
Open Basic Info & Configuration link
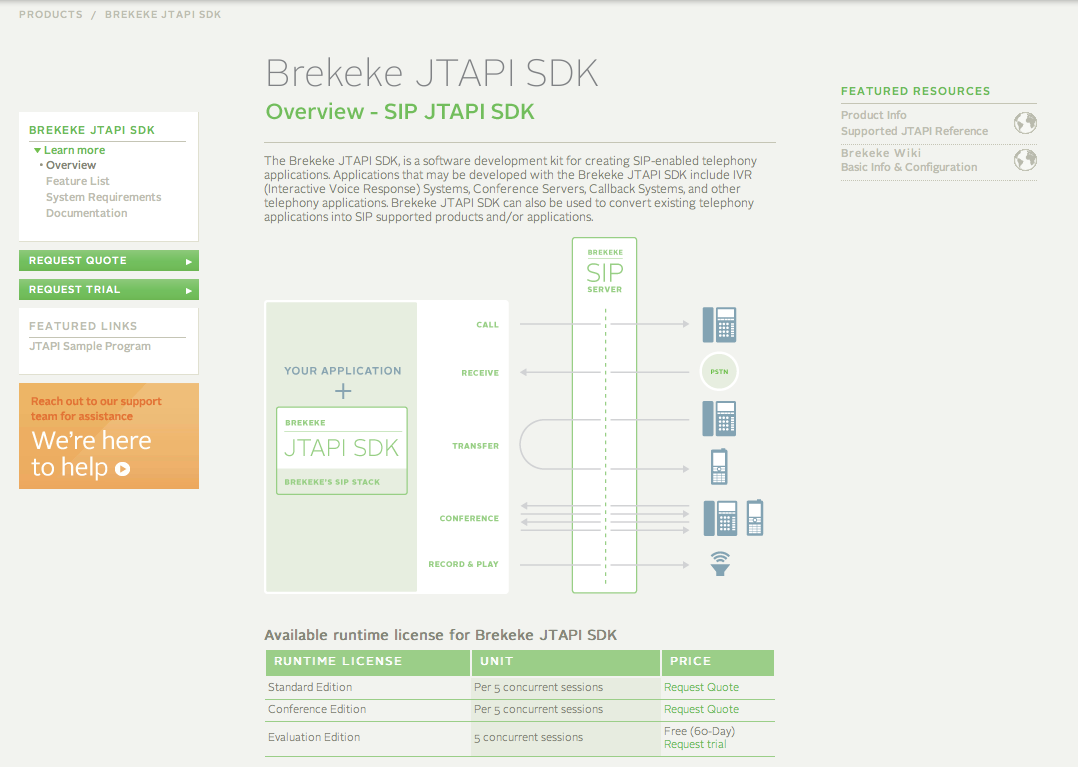(x=909, y=167)
